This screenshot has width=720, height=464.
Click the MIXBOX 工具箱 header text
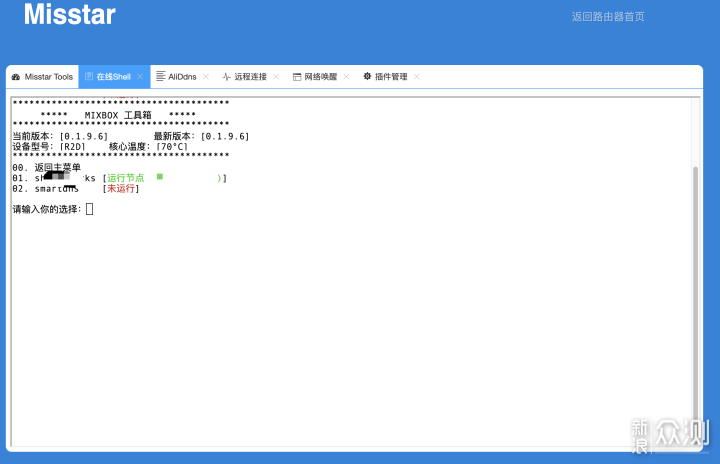pyautogui.click(x=118, y=115)
